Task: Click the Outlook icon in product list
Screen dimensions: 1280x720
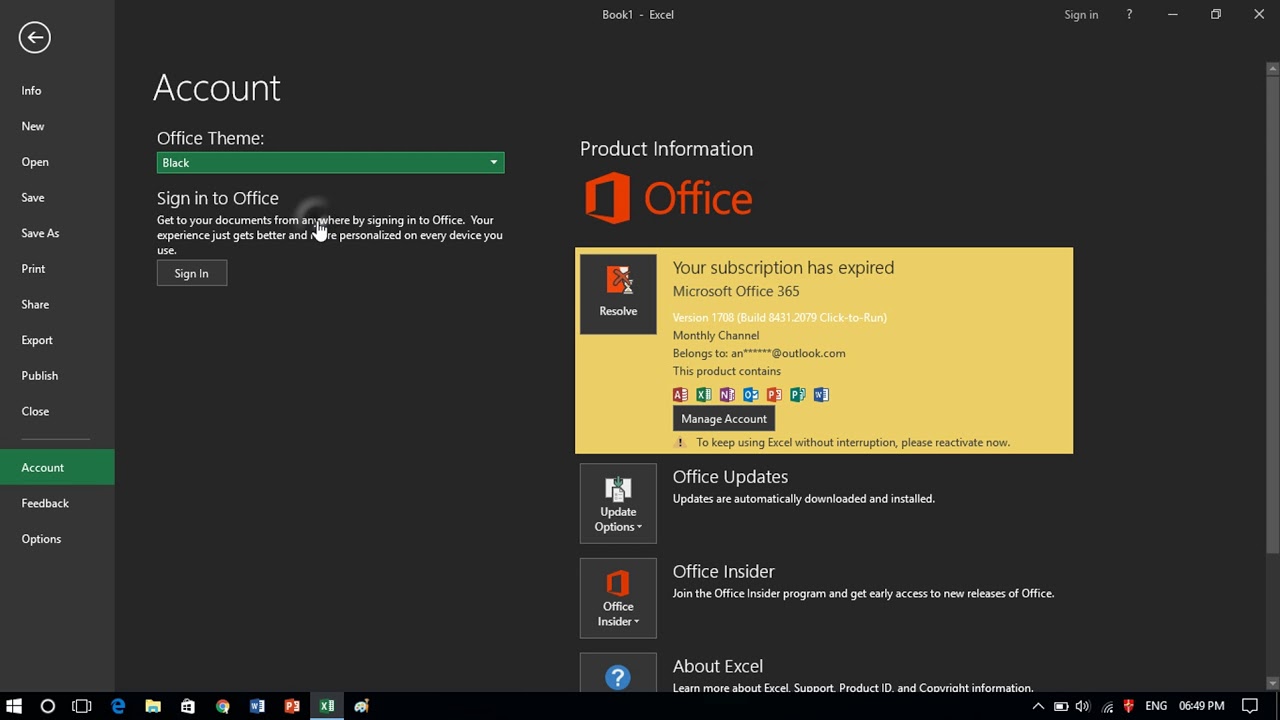Action: click(751, 395)
